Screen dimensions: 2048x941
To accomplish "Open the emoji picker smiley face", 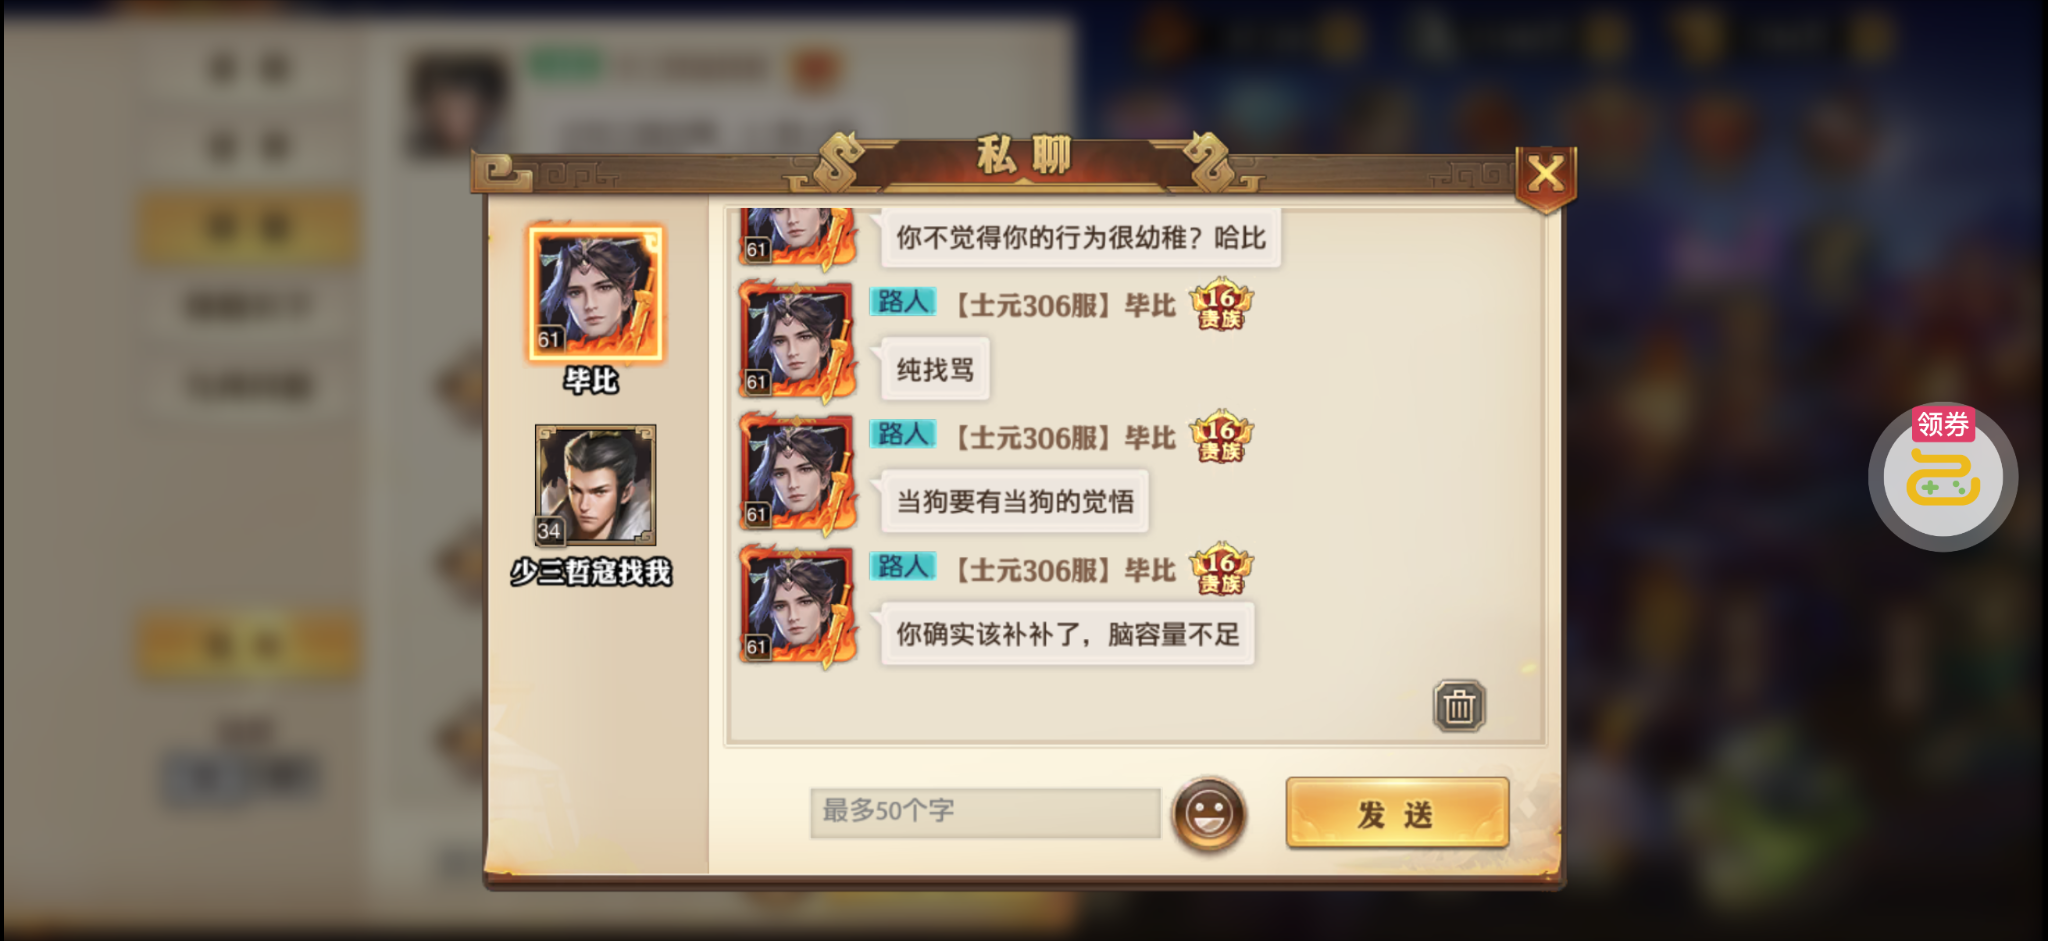I will tap(1209, 814).
